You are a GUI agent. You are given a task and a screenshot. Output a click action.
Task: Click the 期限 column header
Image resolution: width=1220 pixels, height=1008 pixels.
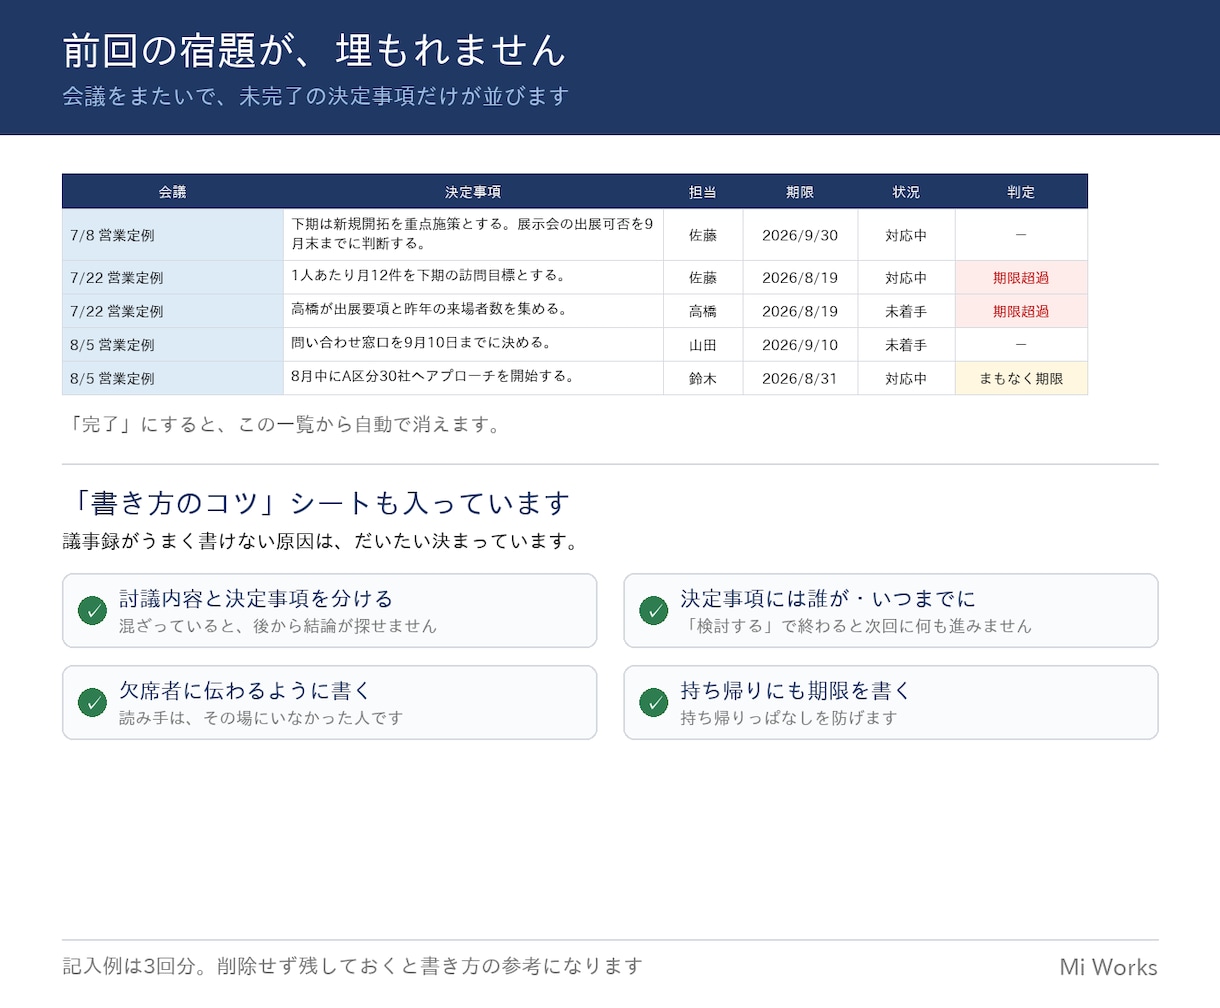800,192
